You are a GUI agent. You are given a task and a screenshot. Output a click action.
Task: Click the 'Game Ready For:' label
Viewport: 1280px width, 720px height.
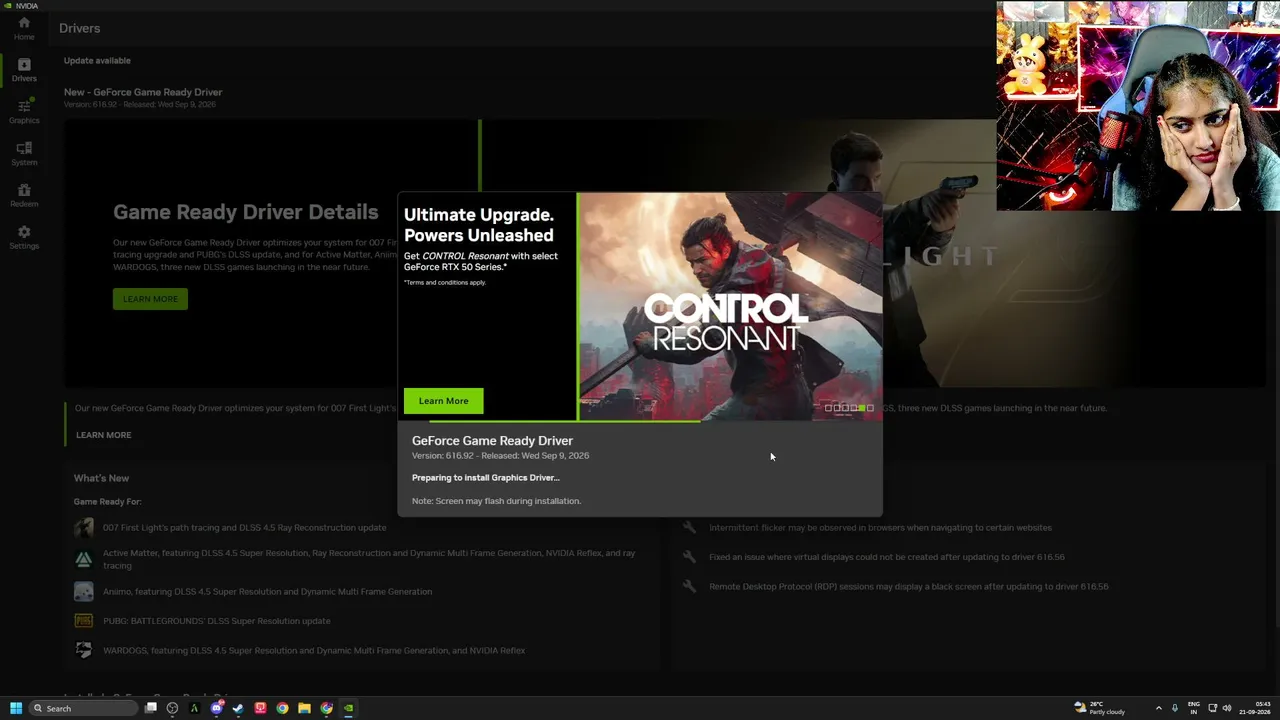pyautogui.click(x=107, y=502)
